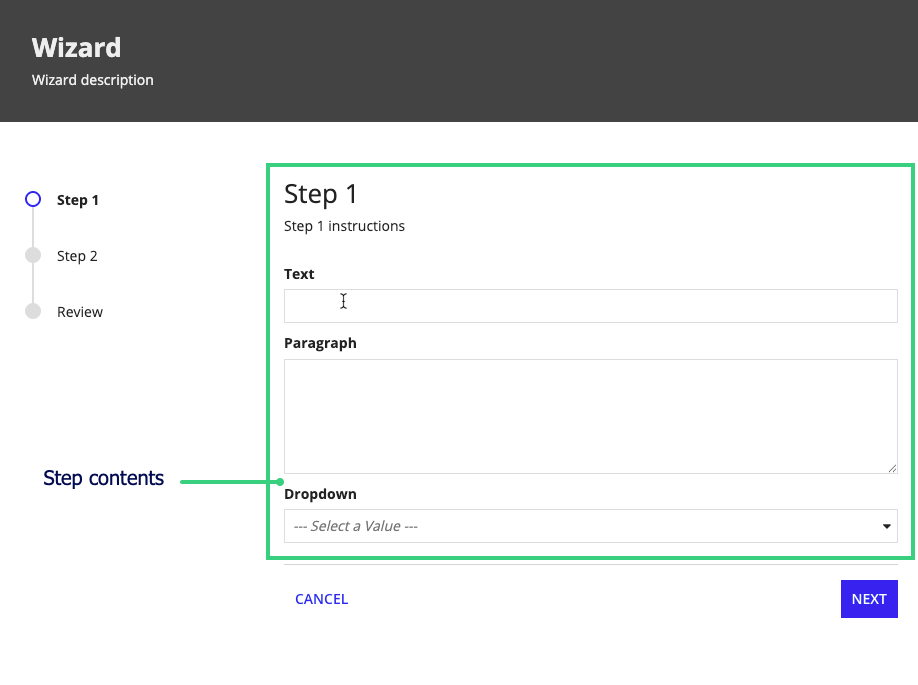918x685 pixels.
Task: Click the Wizard title heading
Action: 76,47
